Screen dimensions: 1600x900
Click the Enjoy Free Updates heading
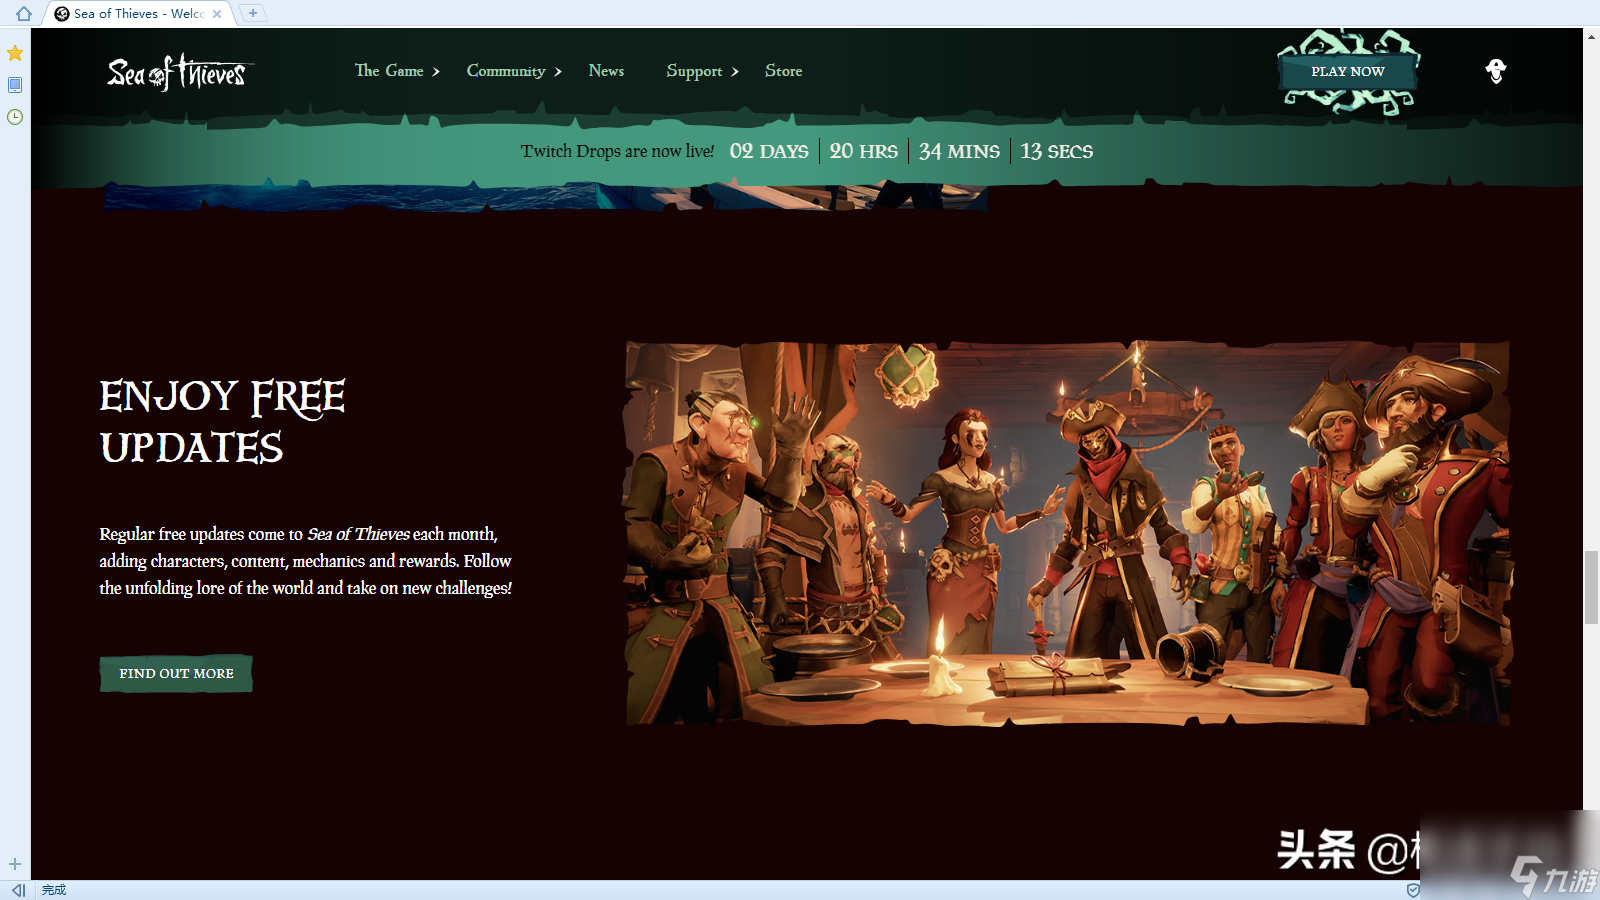tap(222, 422)
